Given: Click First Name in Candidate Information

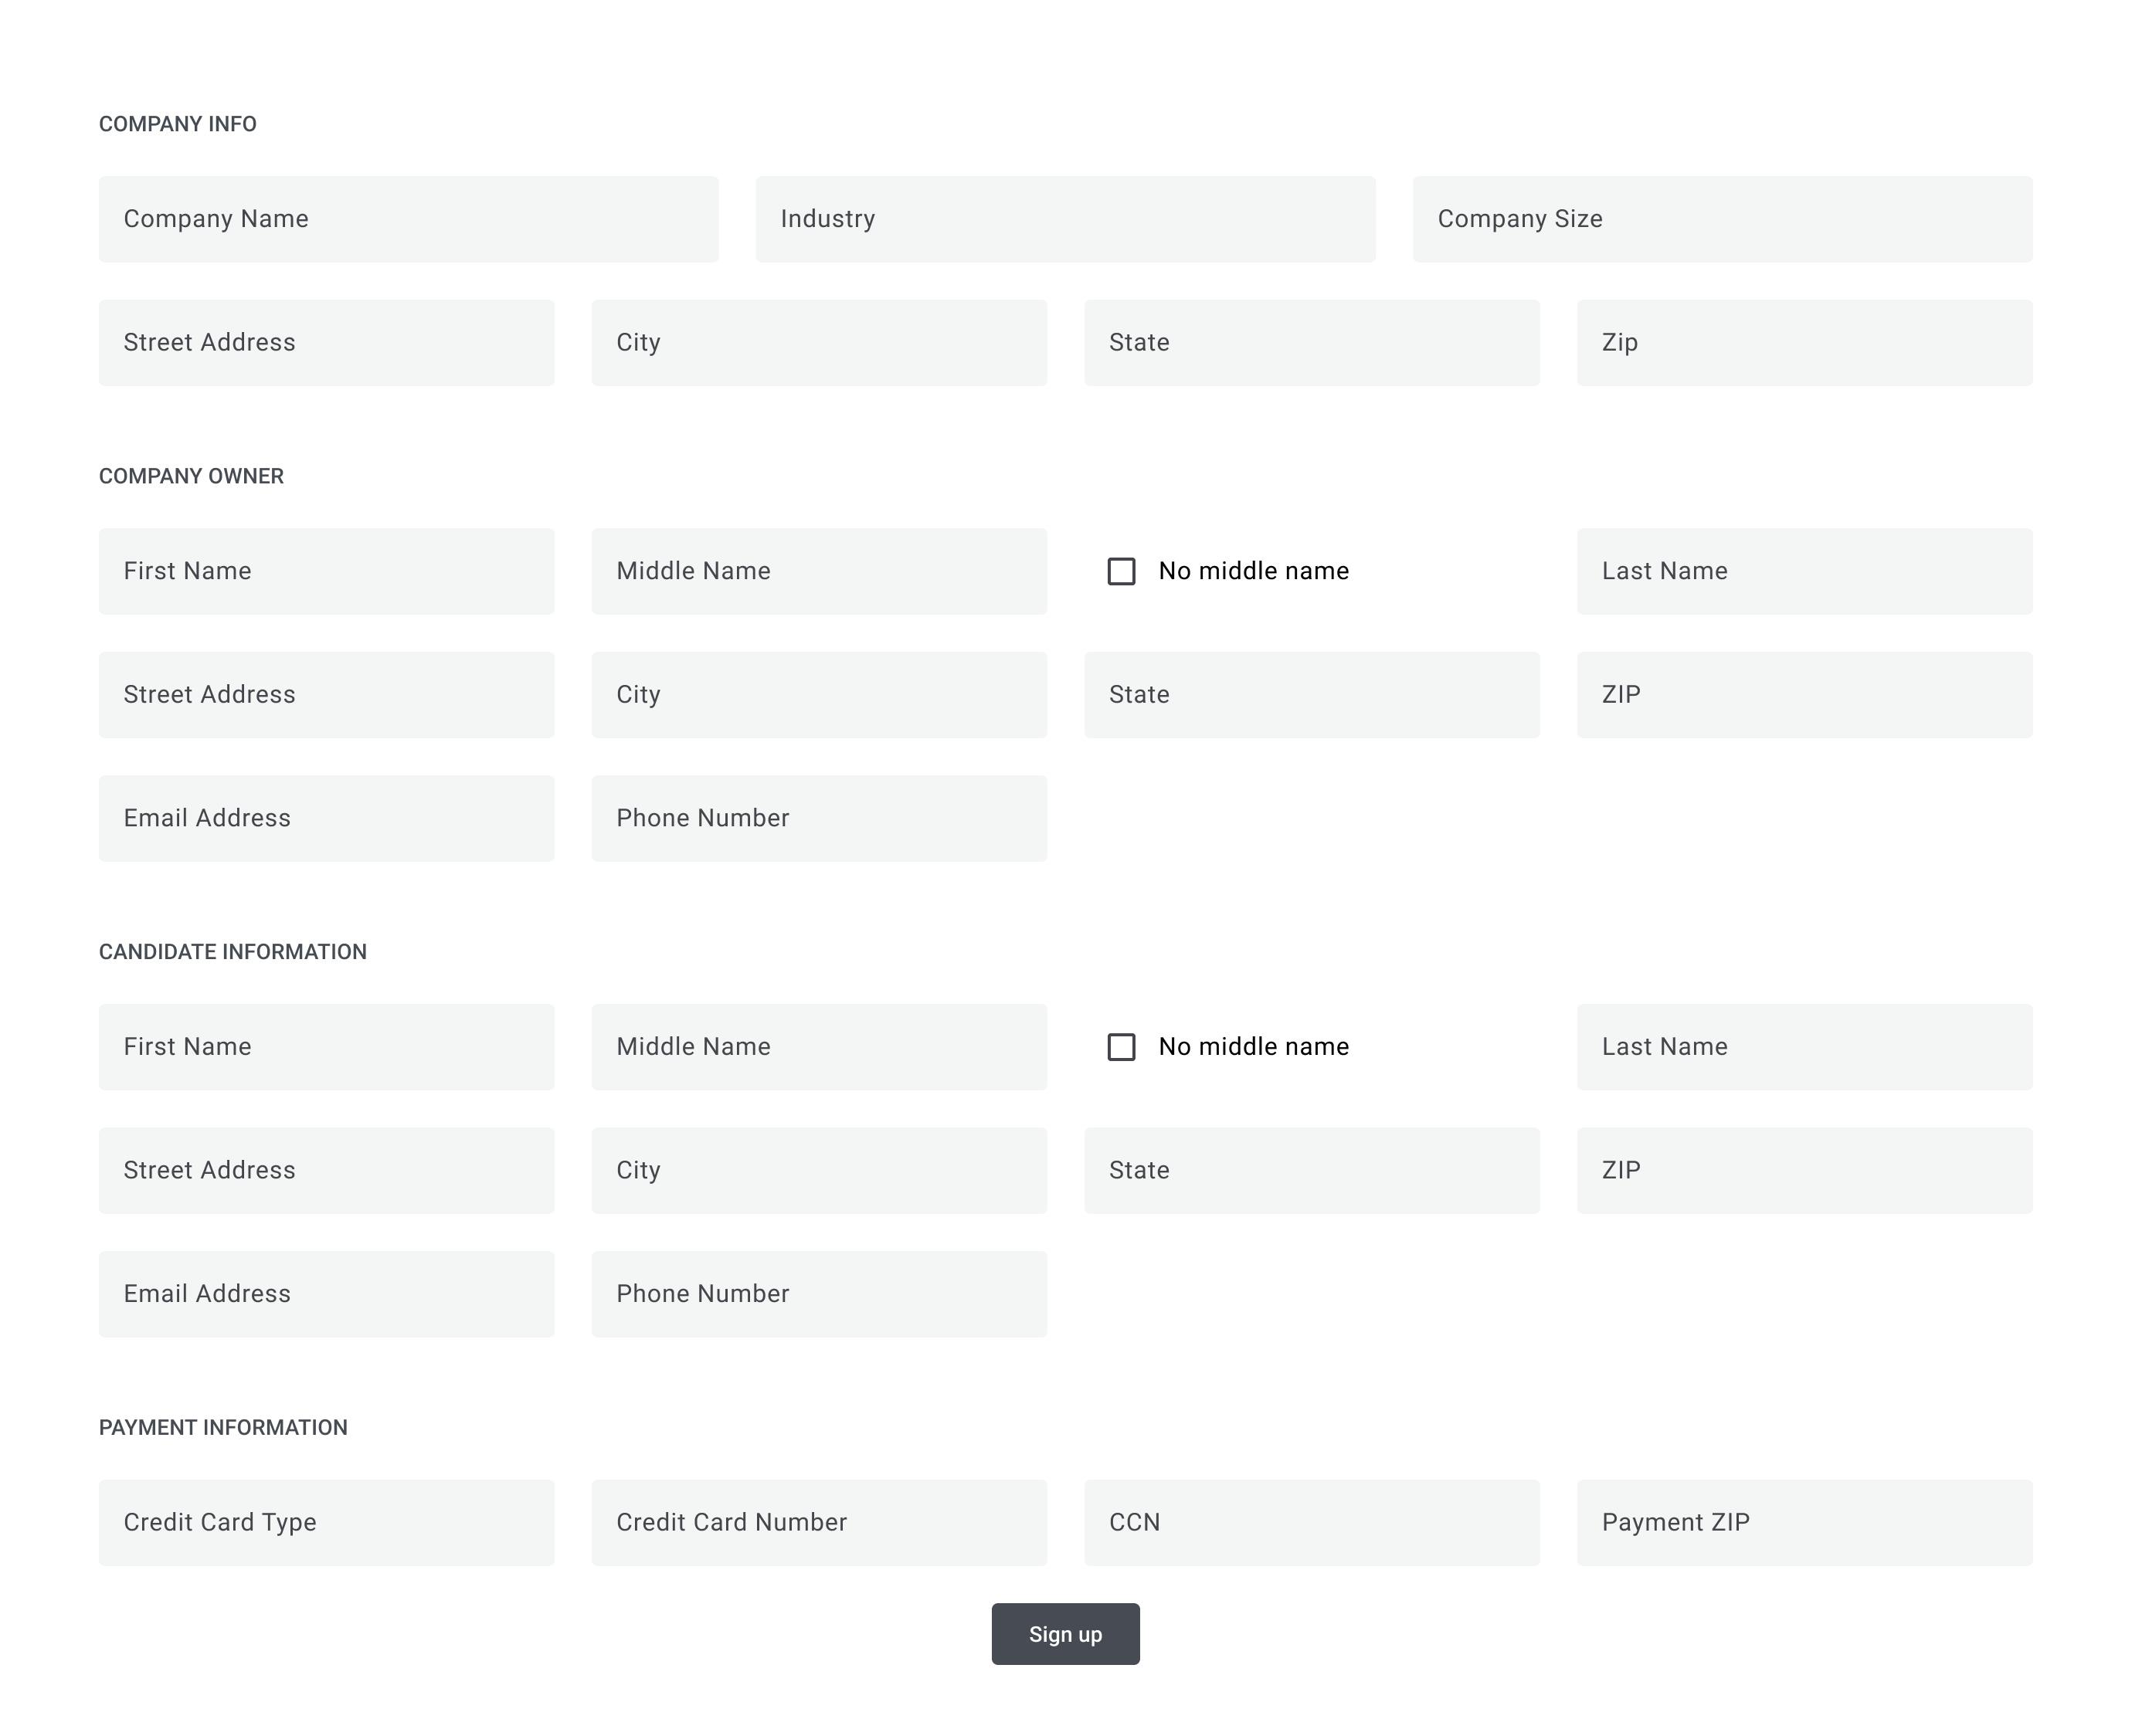Looking at the screenshot, I should coord(326,1047).
